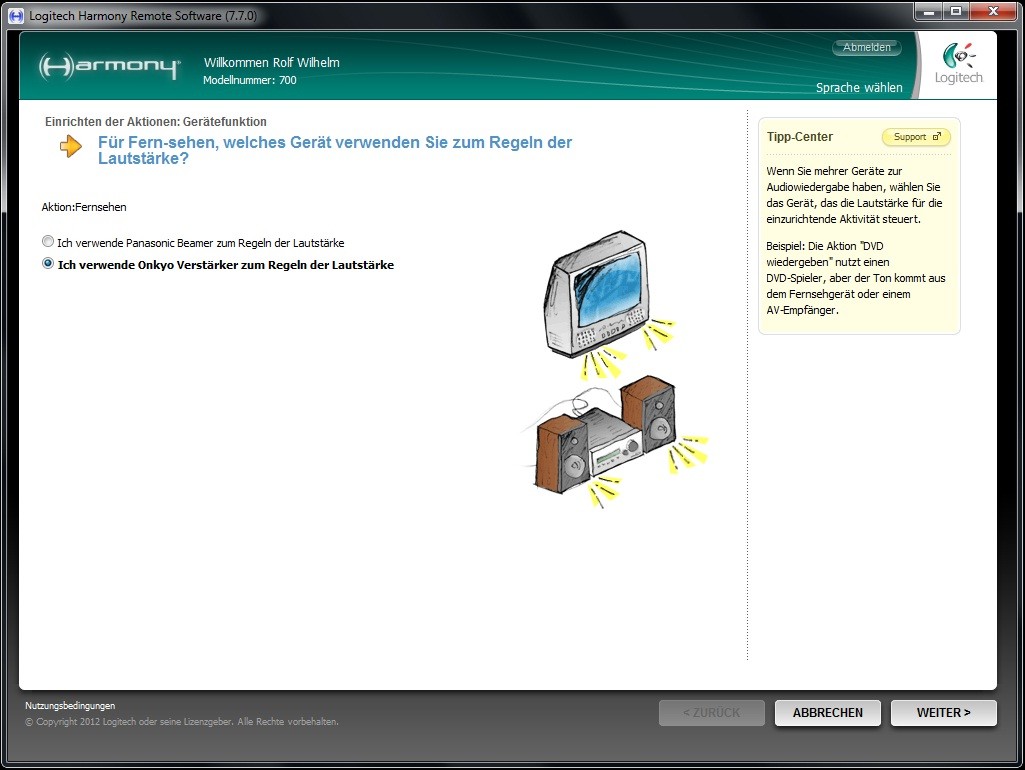Maximize the Harmony Remote Software window
The width and height of the screenshot is (1025, 770).
point(956,12)
